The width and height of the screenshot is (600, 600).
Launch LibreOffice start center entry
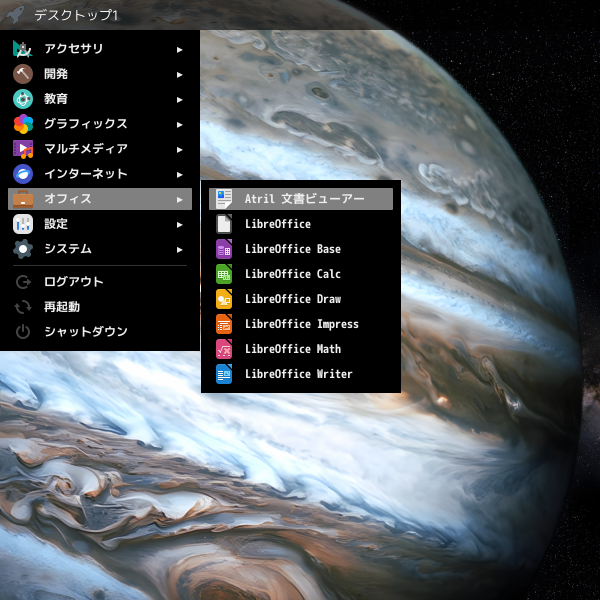coord(301,224)
